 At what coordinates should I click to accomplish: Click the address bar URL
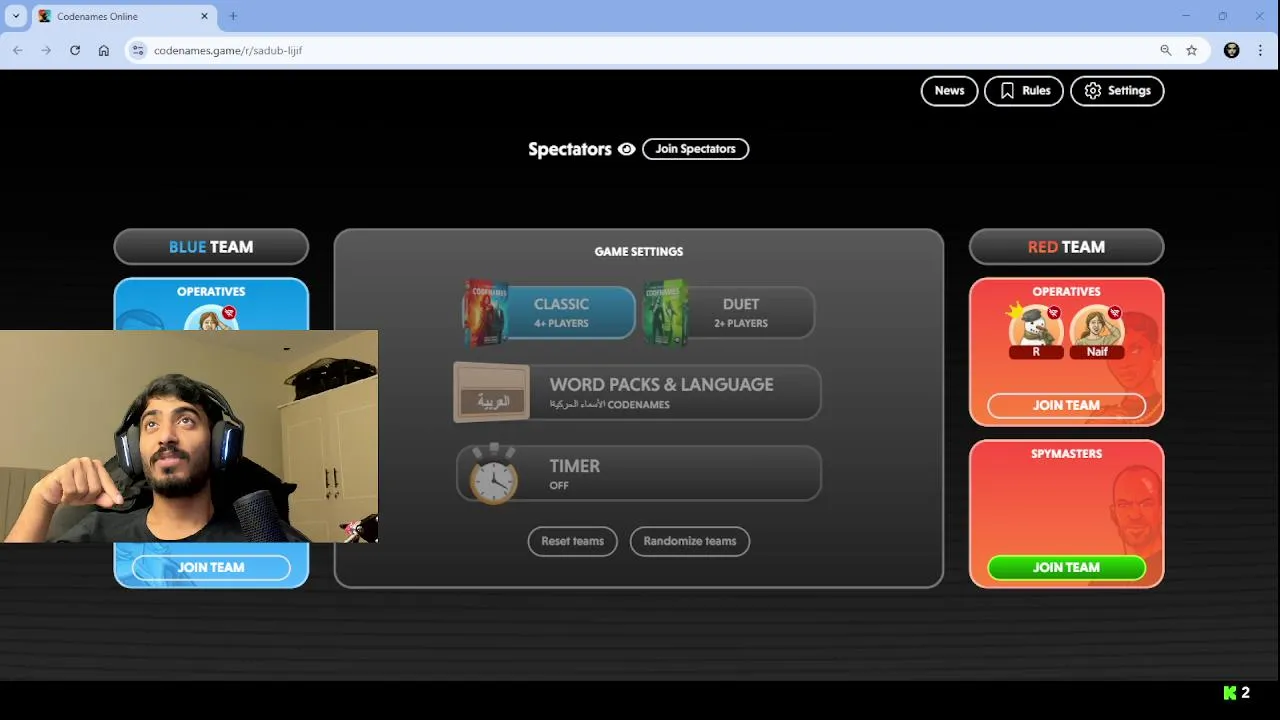pos(228,50)
